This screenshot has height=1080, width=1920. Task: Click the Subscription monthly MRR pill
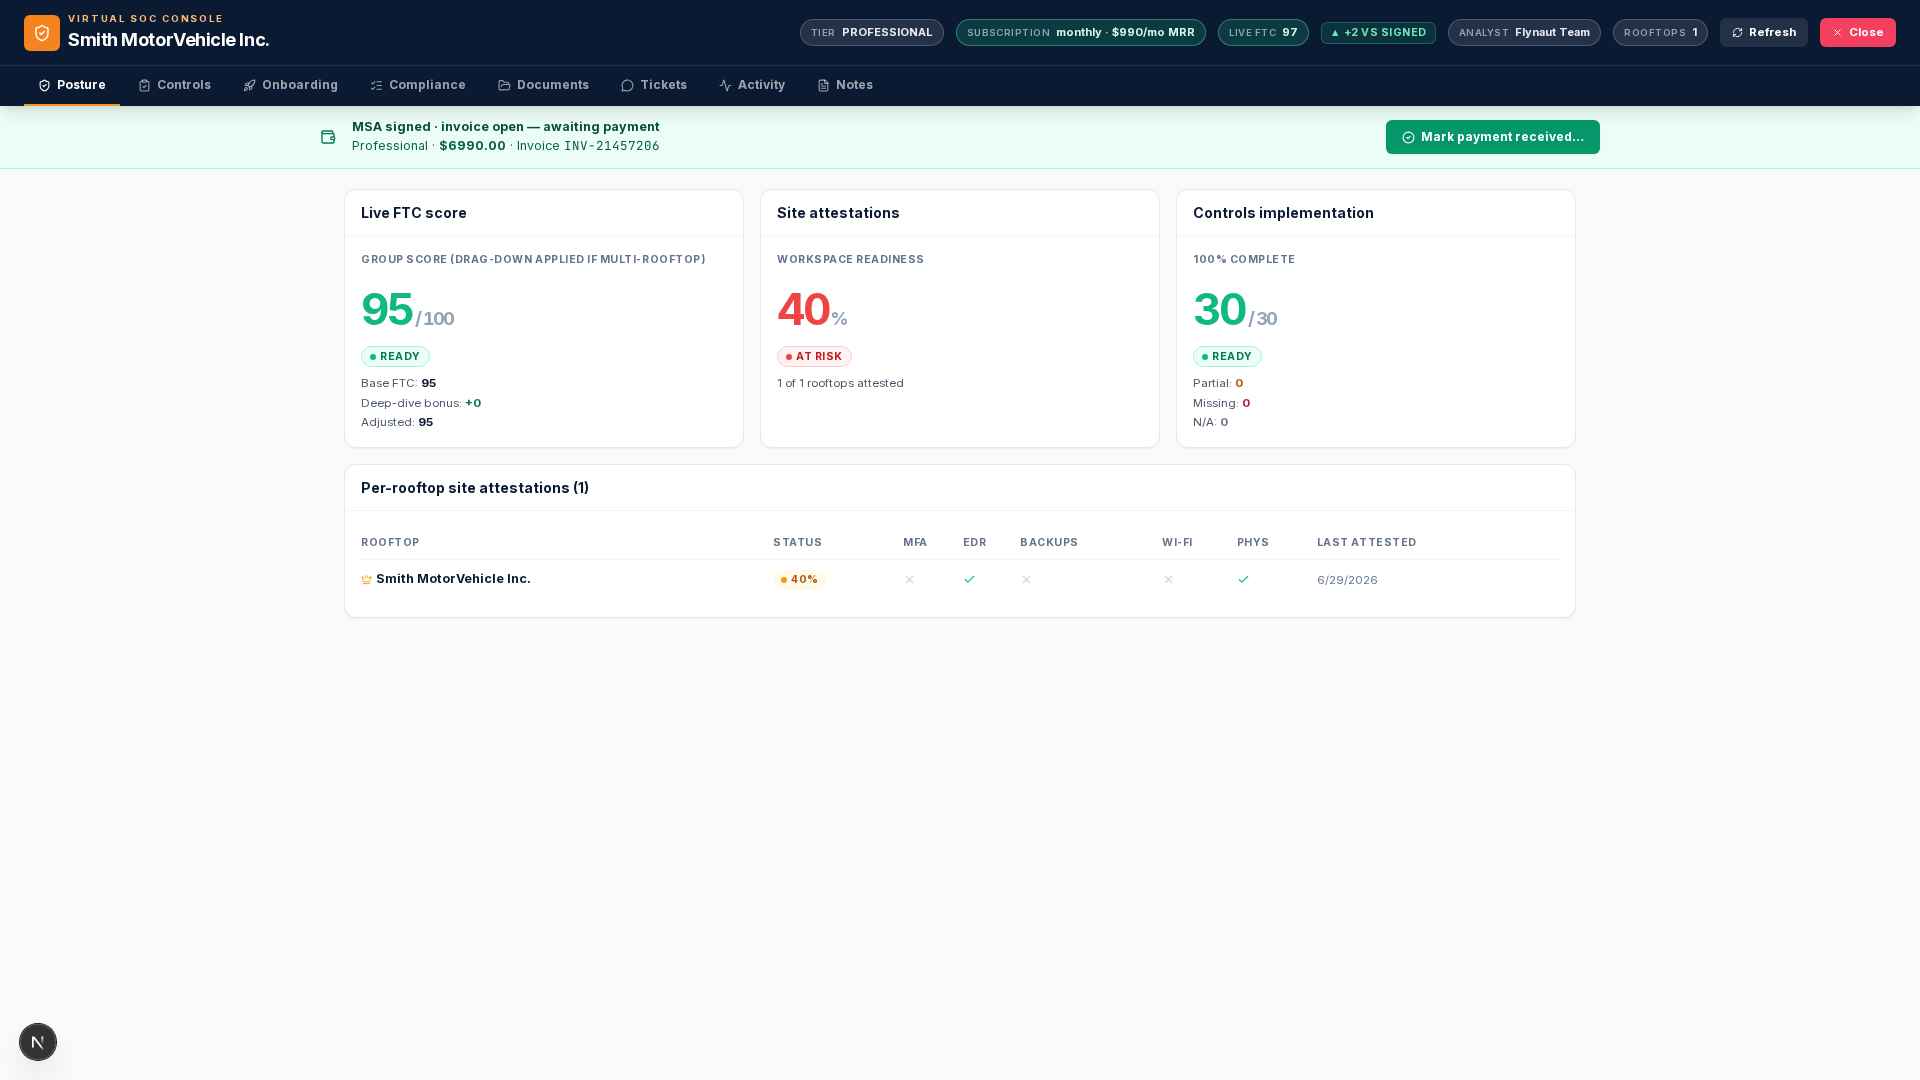coord(1080,33)
